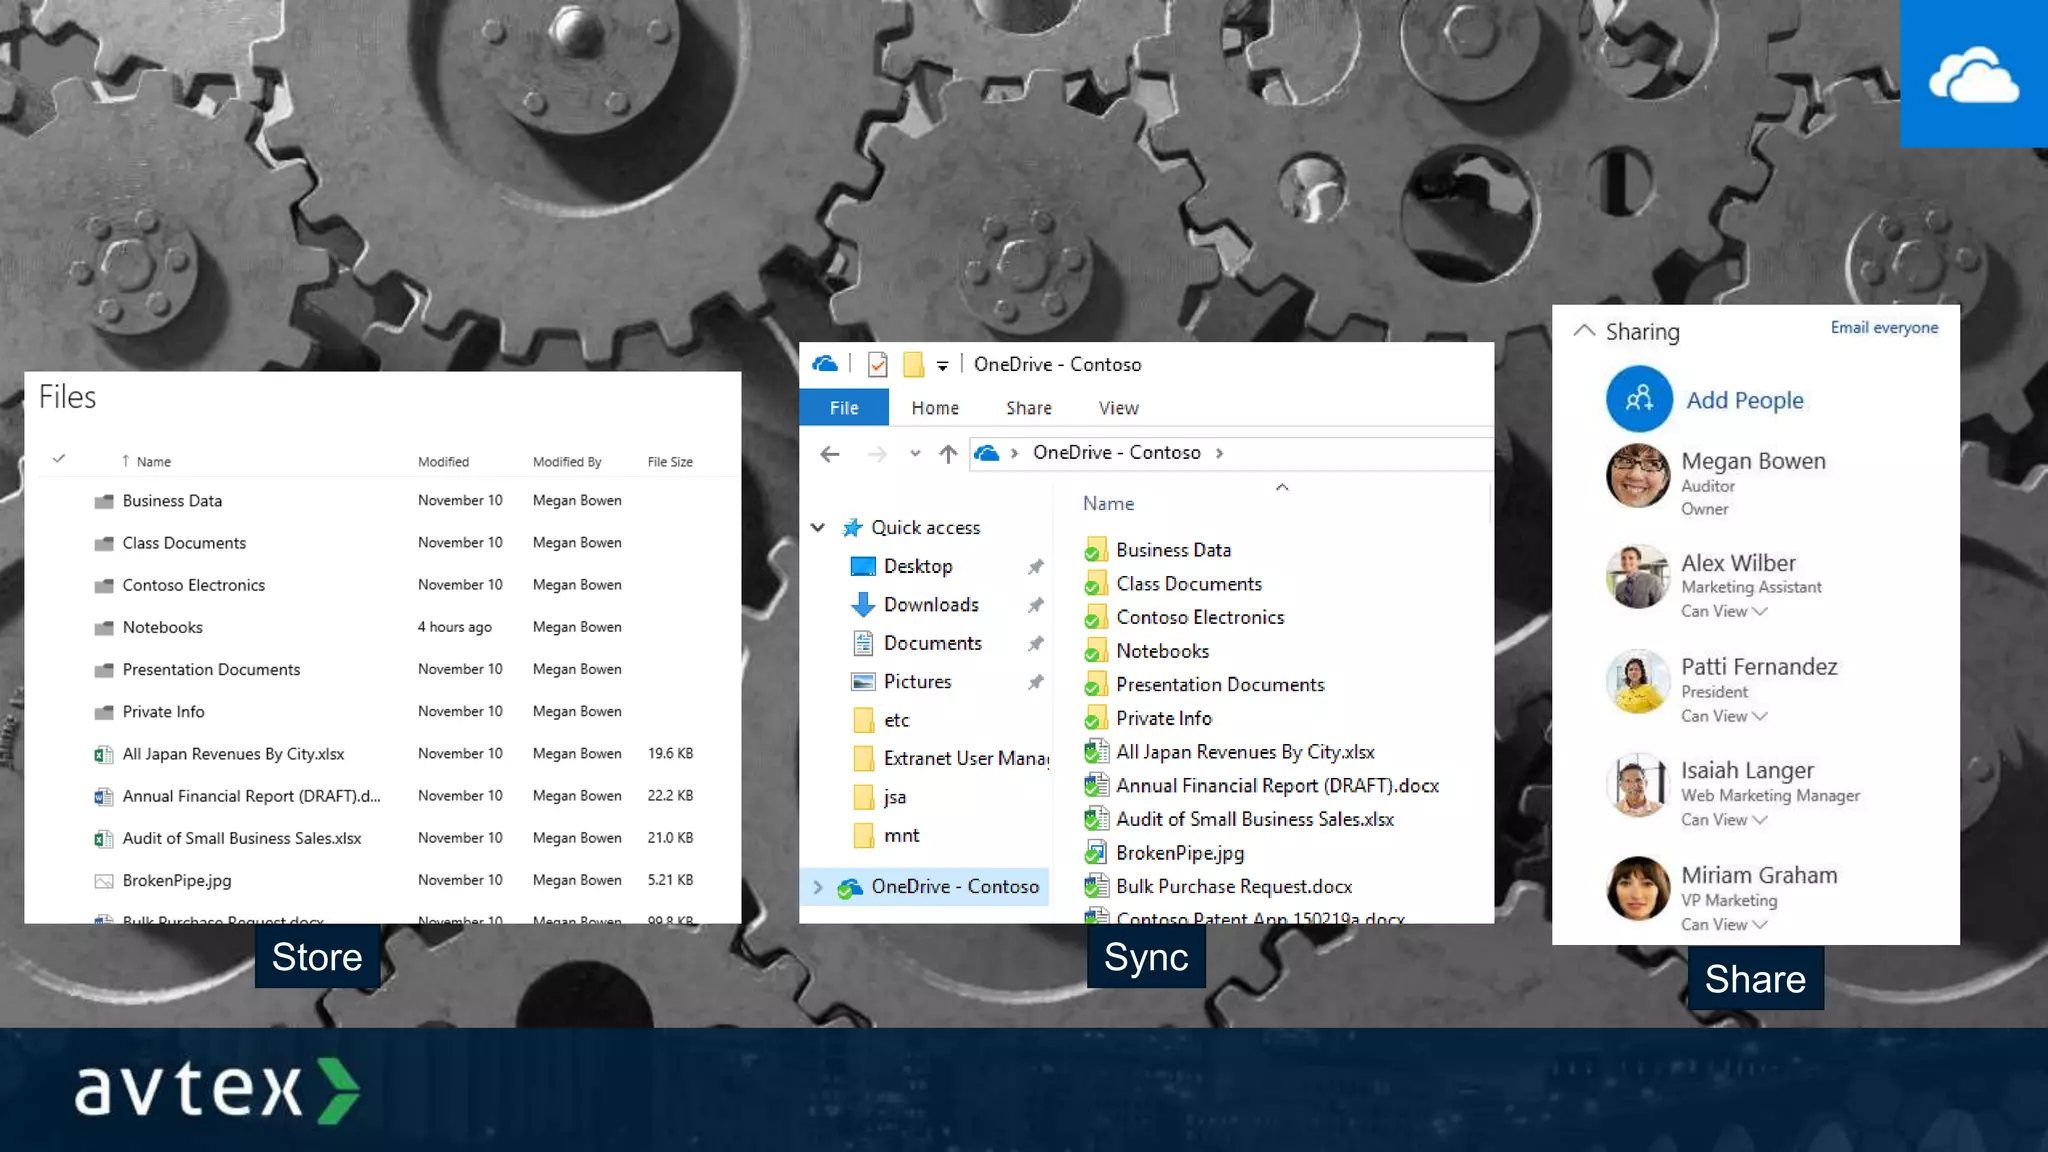
Task: Click Miriam Graham's profile photo
Action: click(1638, 888)
